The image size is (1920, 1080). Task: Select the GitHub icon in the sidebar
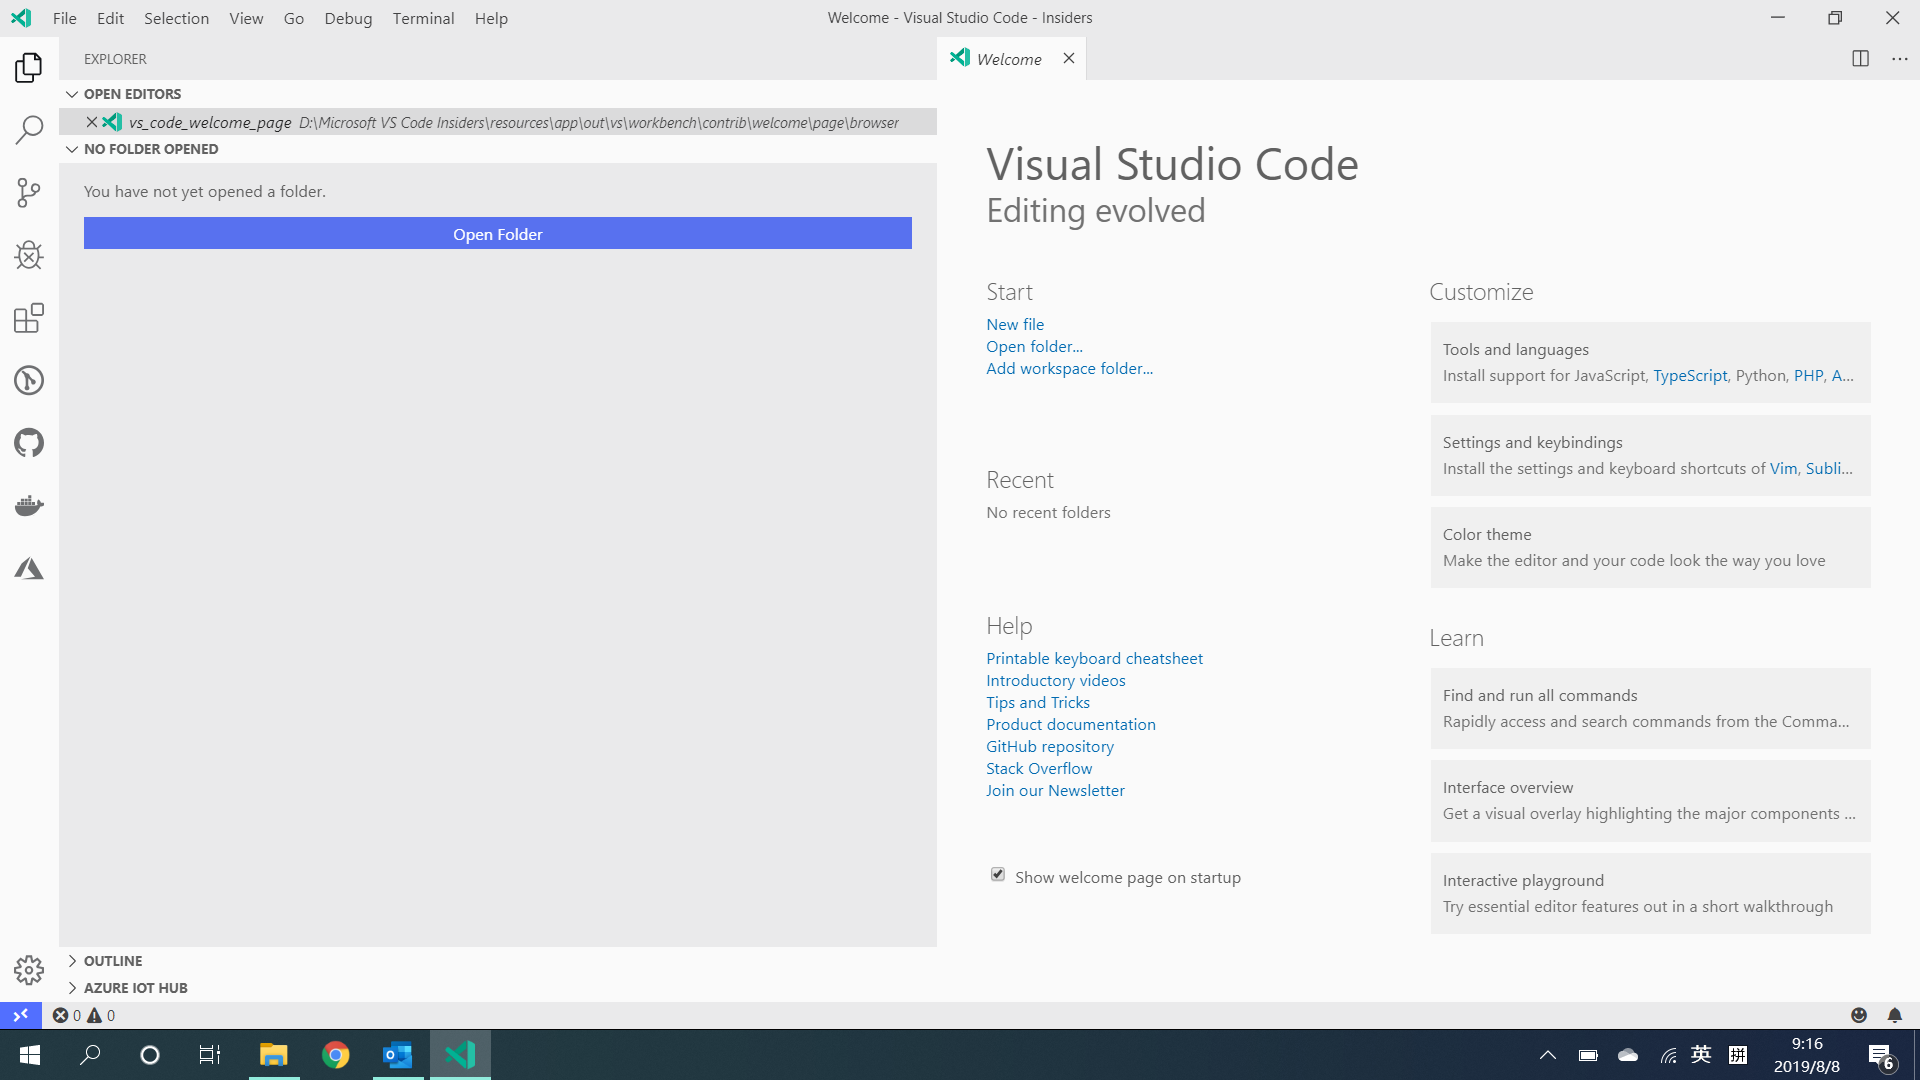29,443
